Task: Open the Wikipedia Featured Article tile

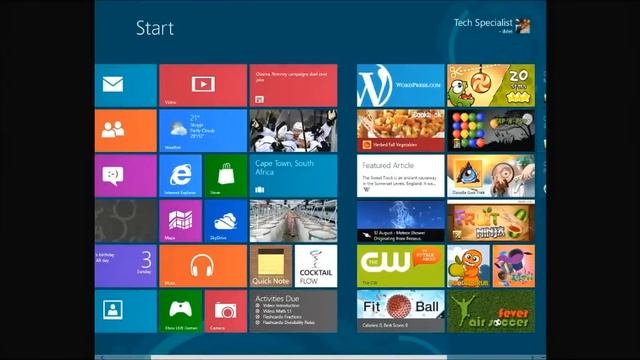Action: click(x=401, y=176)
